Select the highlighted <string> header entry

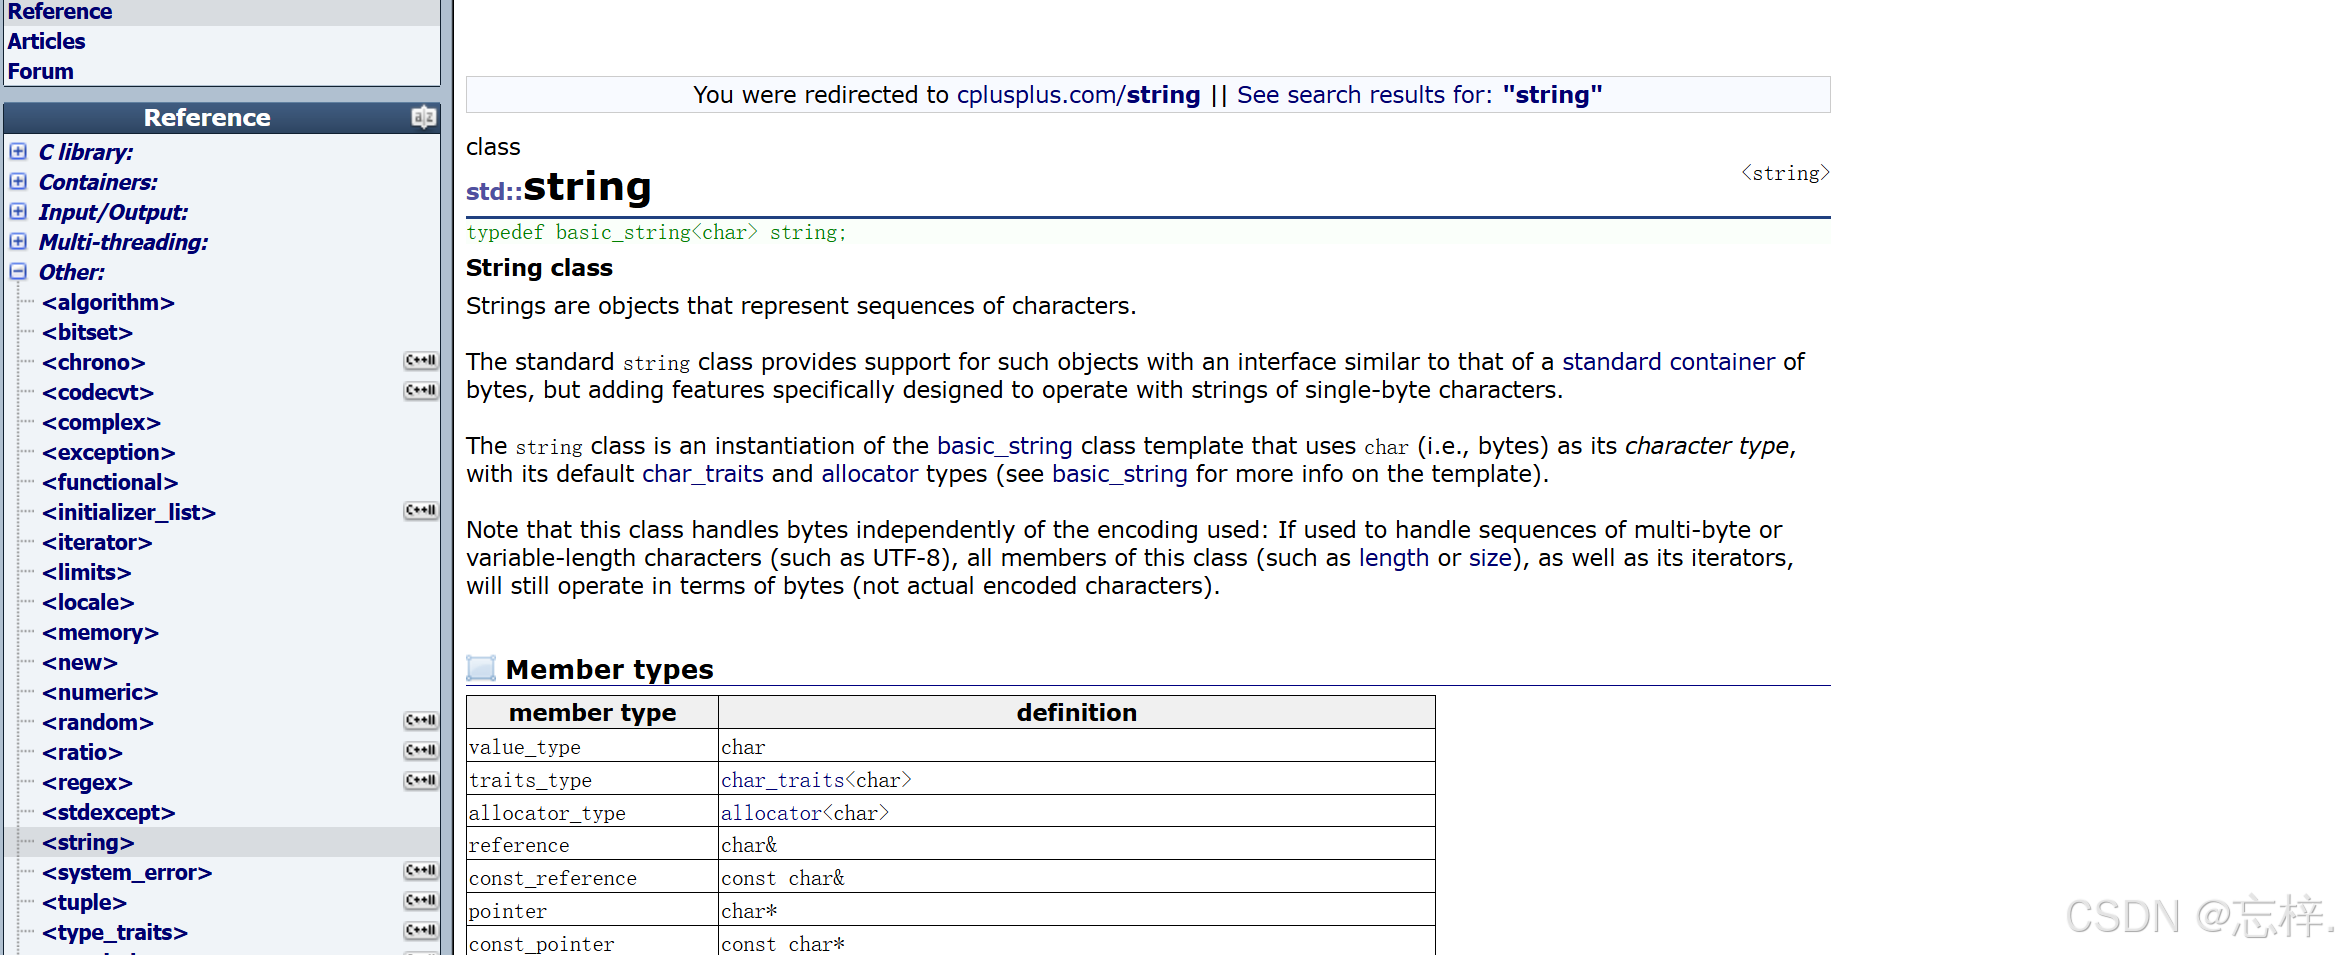[88, 842]
